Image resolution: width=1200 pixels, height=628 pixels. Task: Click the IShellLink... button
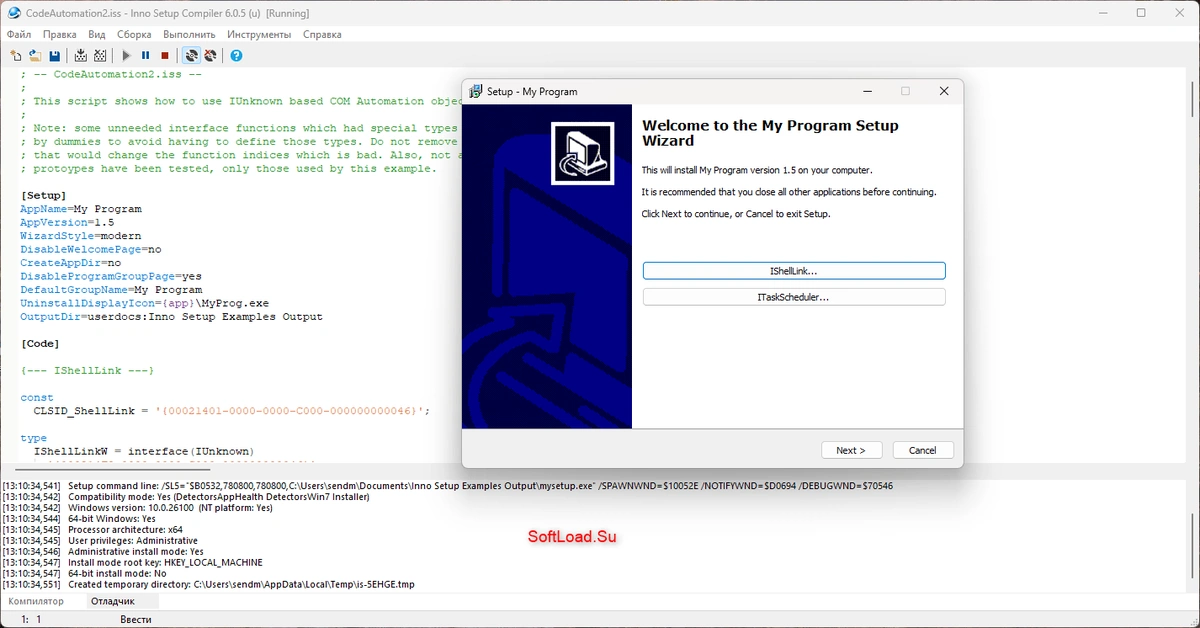[794, 271]
